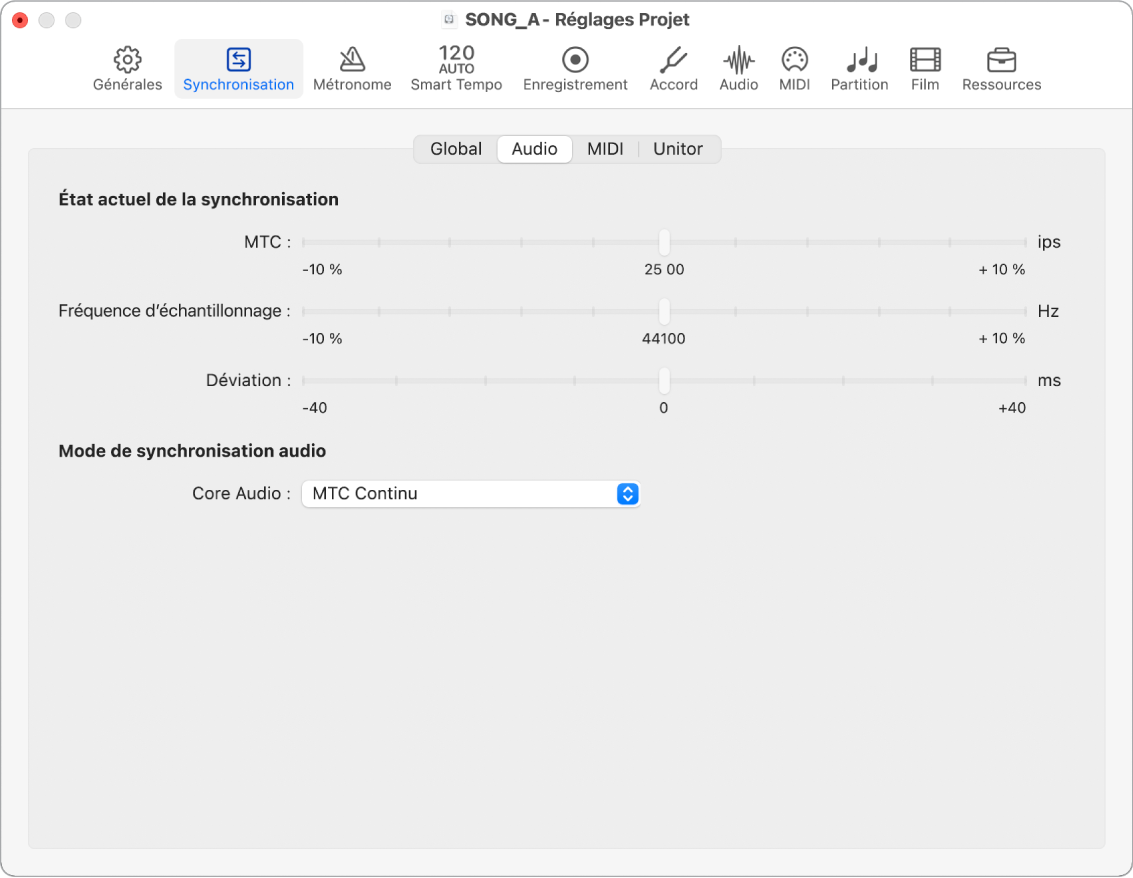Open Smart Tempo 120 AUTO settings
The height and width of the screenshot is (878, 1133).
[x=456, y=61]
